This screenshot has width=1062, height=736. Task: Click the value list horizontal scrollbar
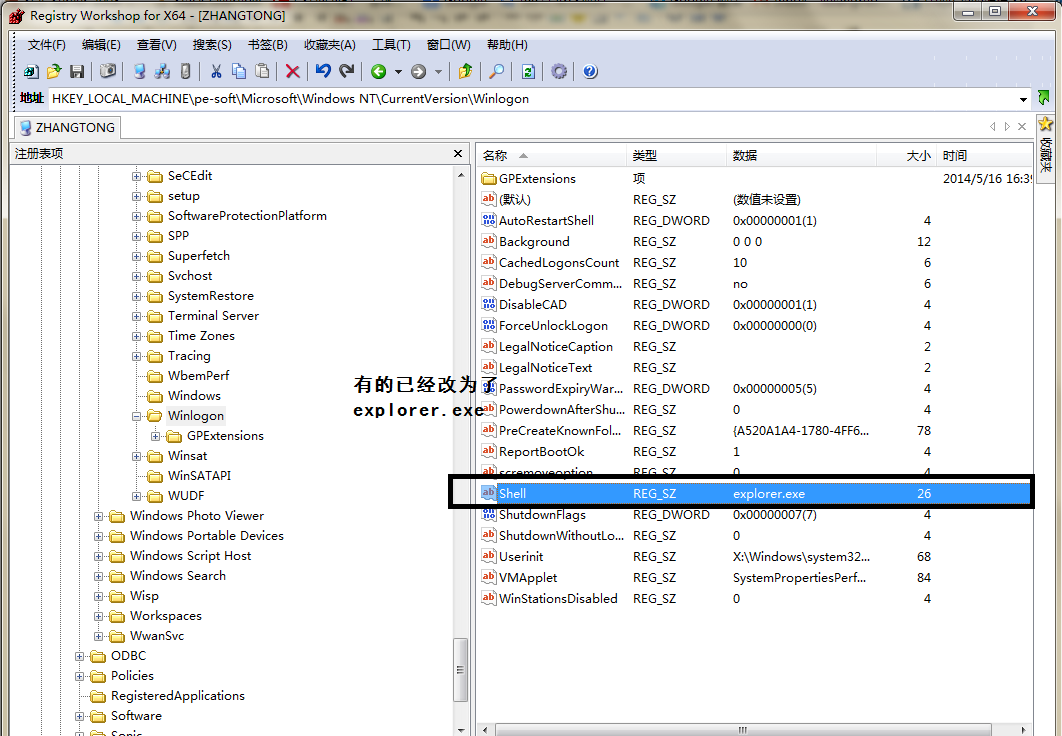point(743,730)
